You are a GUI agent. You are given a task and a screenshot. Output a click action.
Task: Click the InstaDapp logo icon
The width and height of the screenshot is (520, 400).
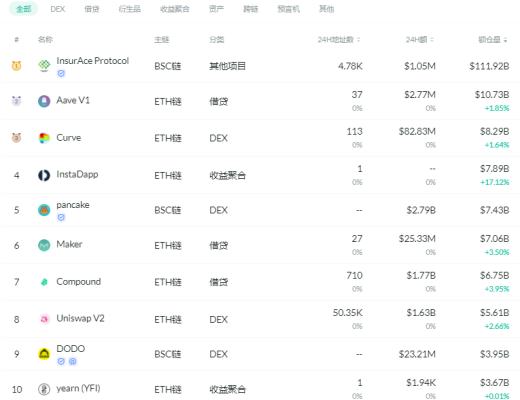44,175
